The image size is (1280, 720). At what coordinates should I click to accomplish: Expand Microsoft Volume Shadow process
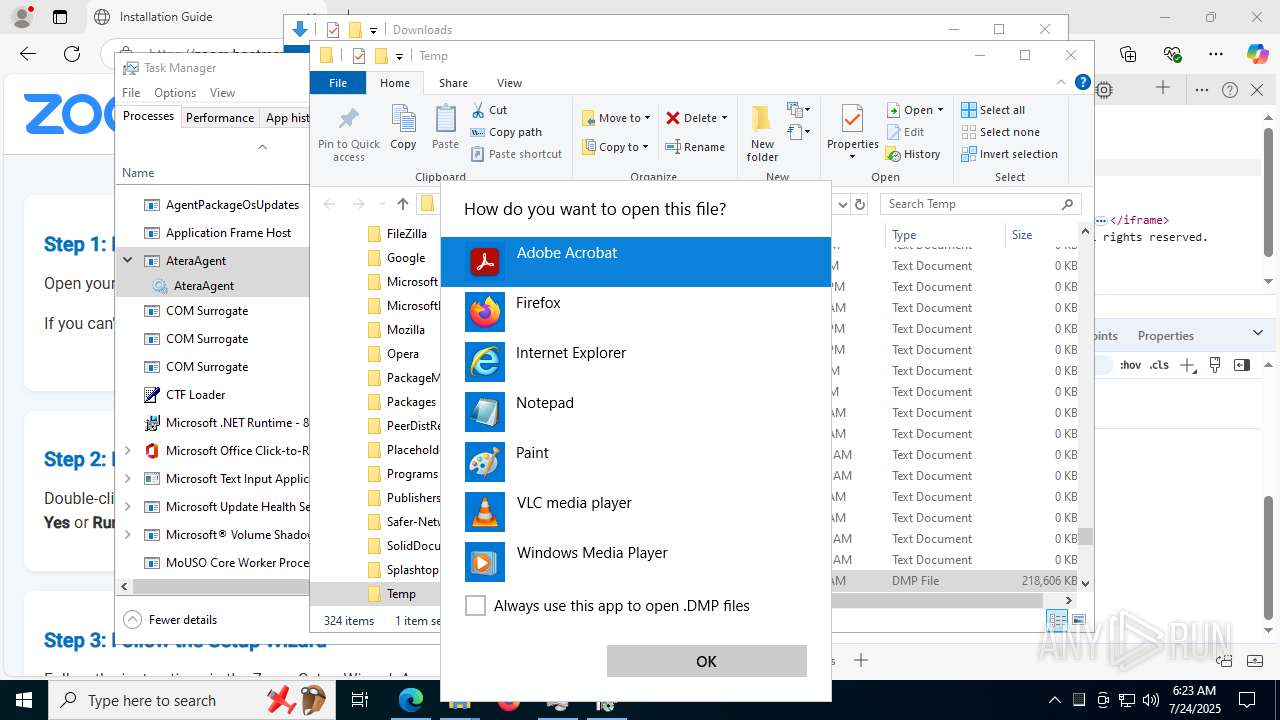click(127, 534)
